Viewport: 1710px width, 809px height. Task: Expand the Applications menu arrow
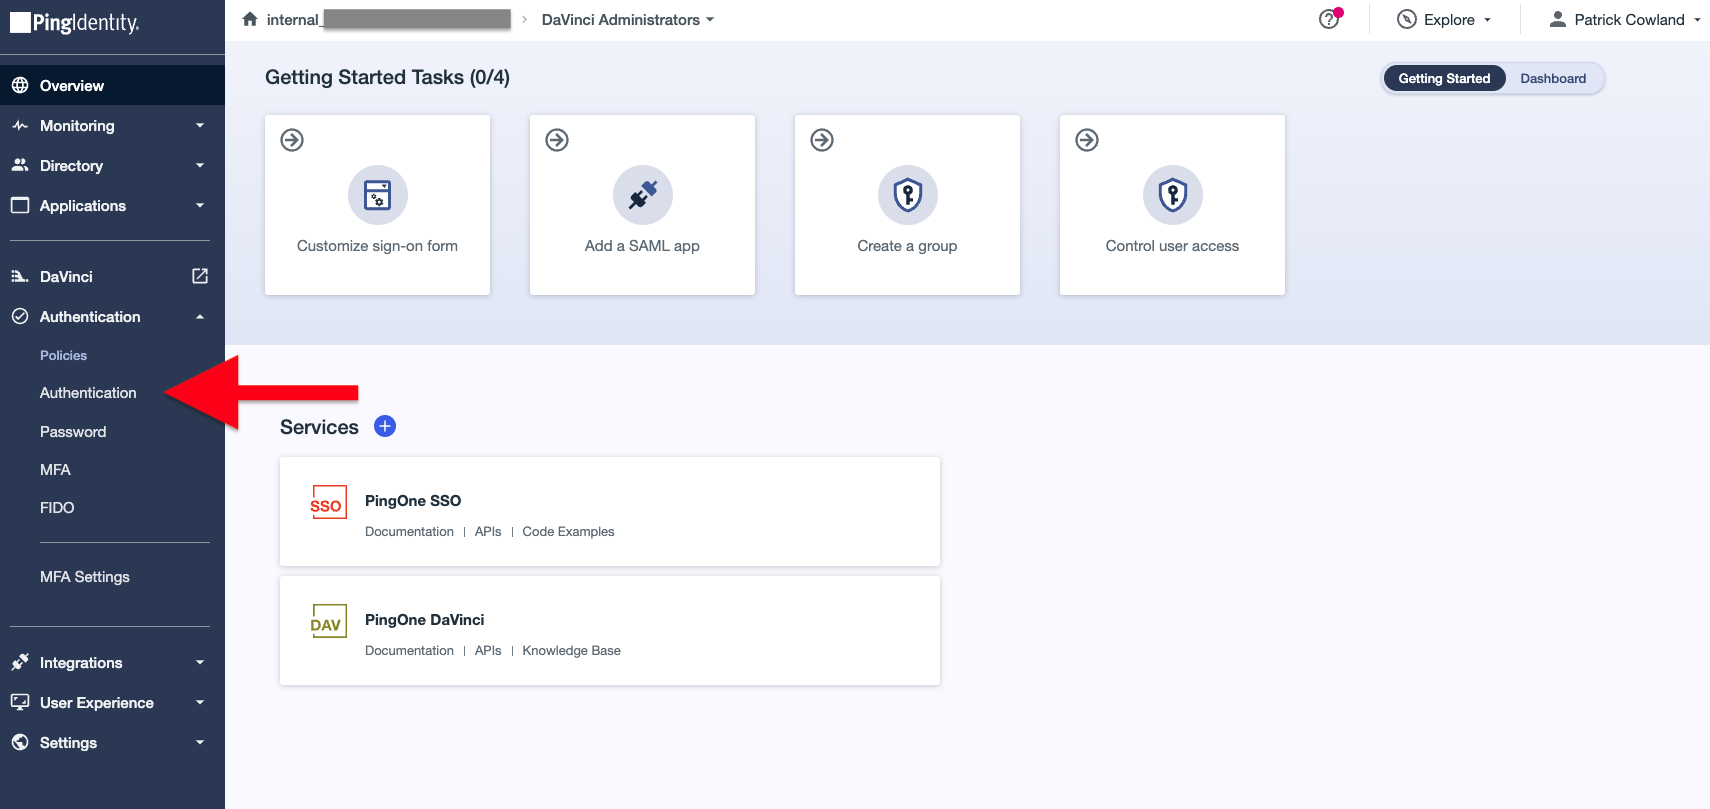(200, 205)
